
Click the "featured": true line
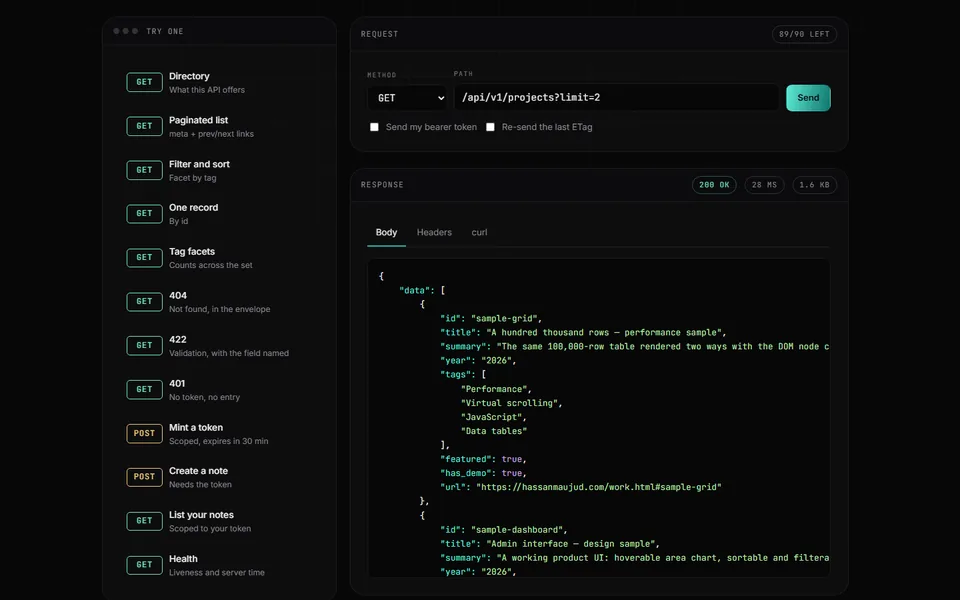click(x=483, y=459)
